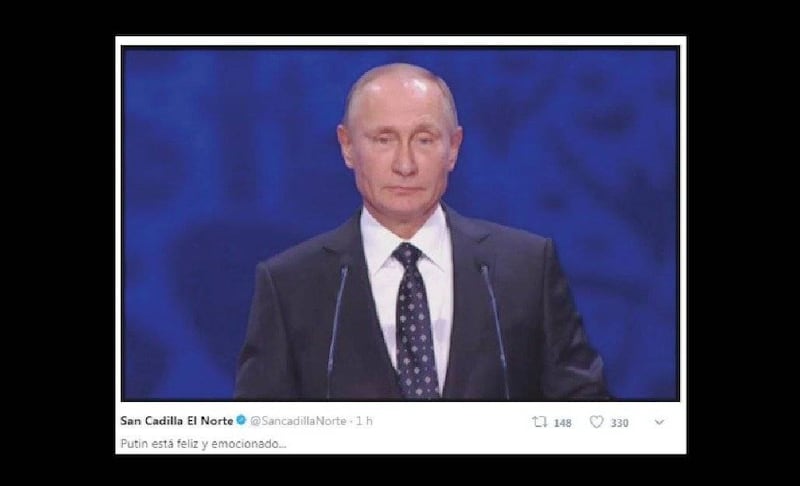
Task: Click the blue verified badge
Action: [241, 421]
